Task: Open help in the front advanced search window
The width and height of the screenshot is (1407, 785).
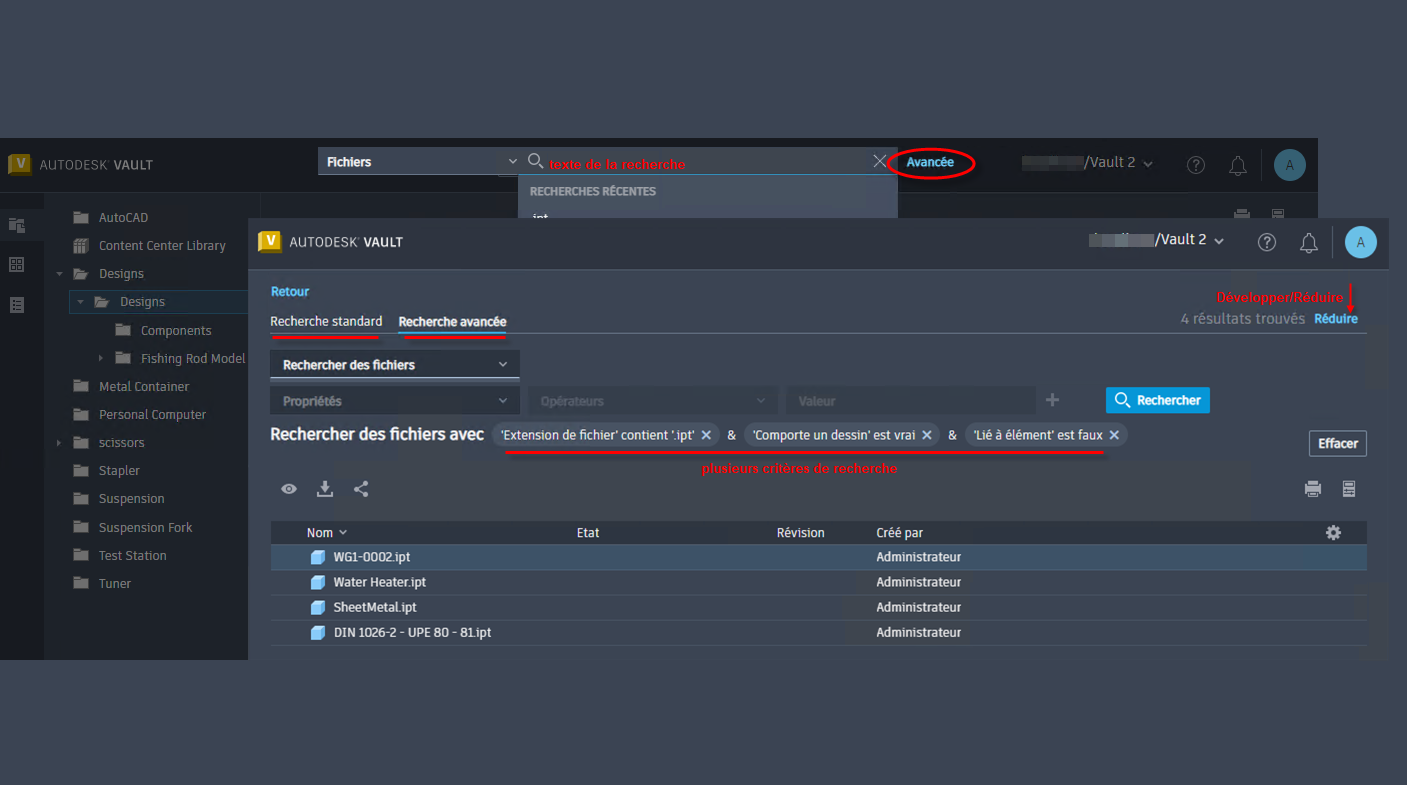Action: 1267,242
